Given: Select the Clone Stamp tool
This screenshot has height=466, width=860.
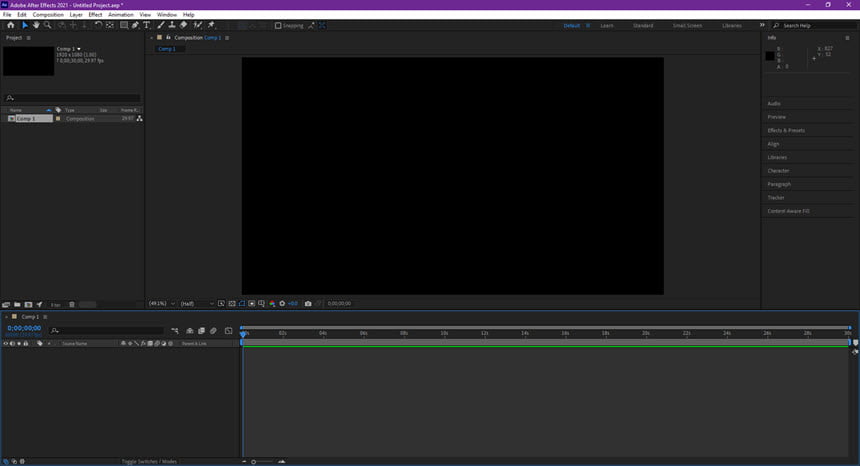Looking at the screenshot, I should (x=172, y=25).
